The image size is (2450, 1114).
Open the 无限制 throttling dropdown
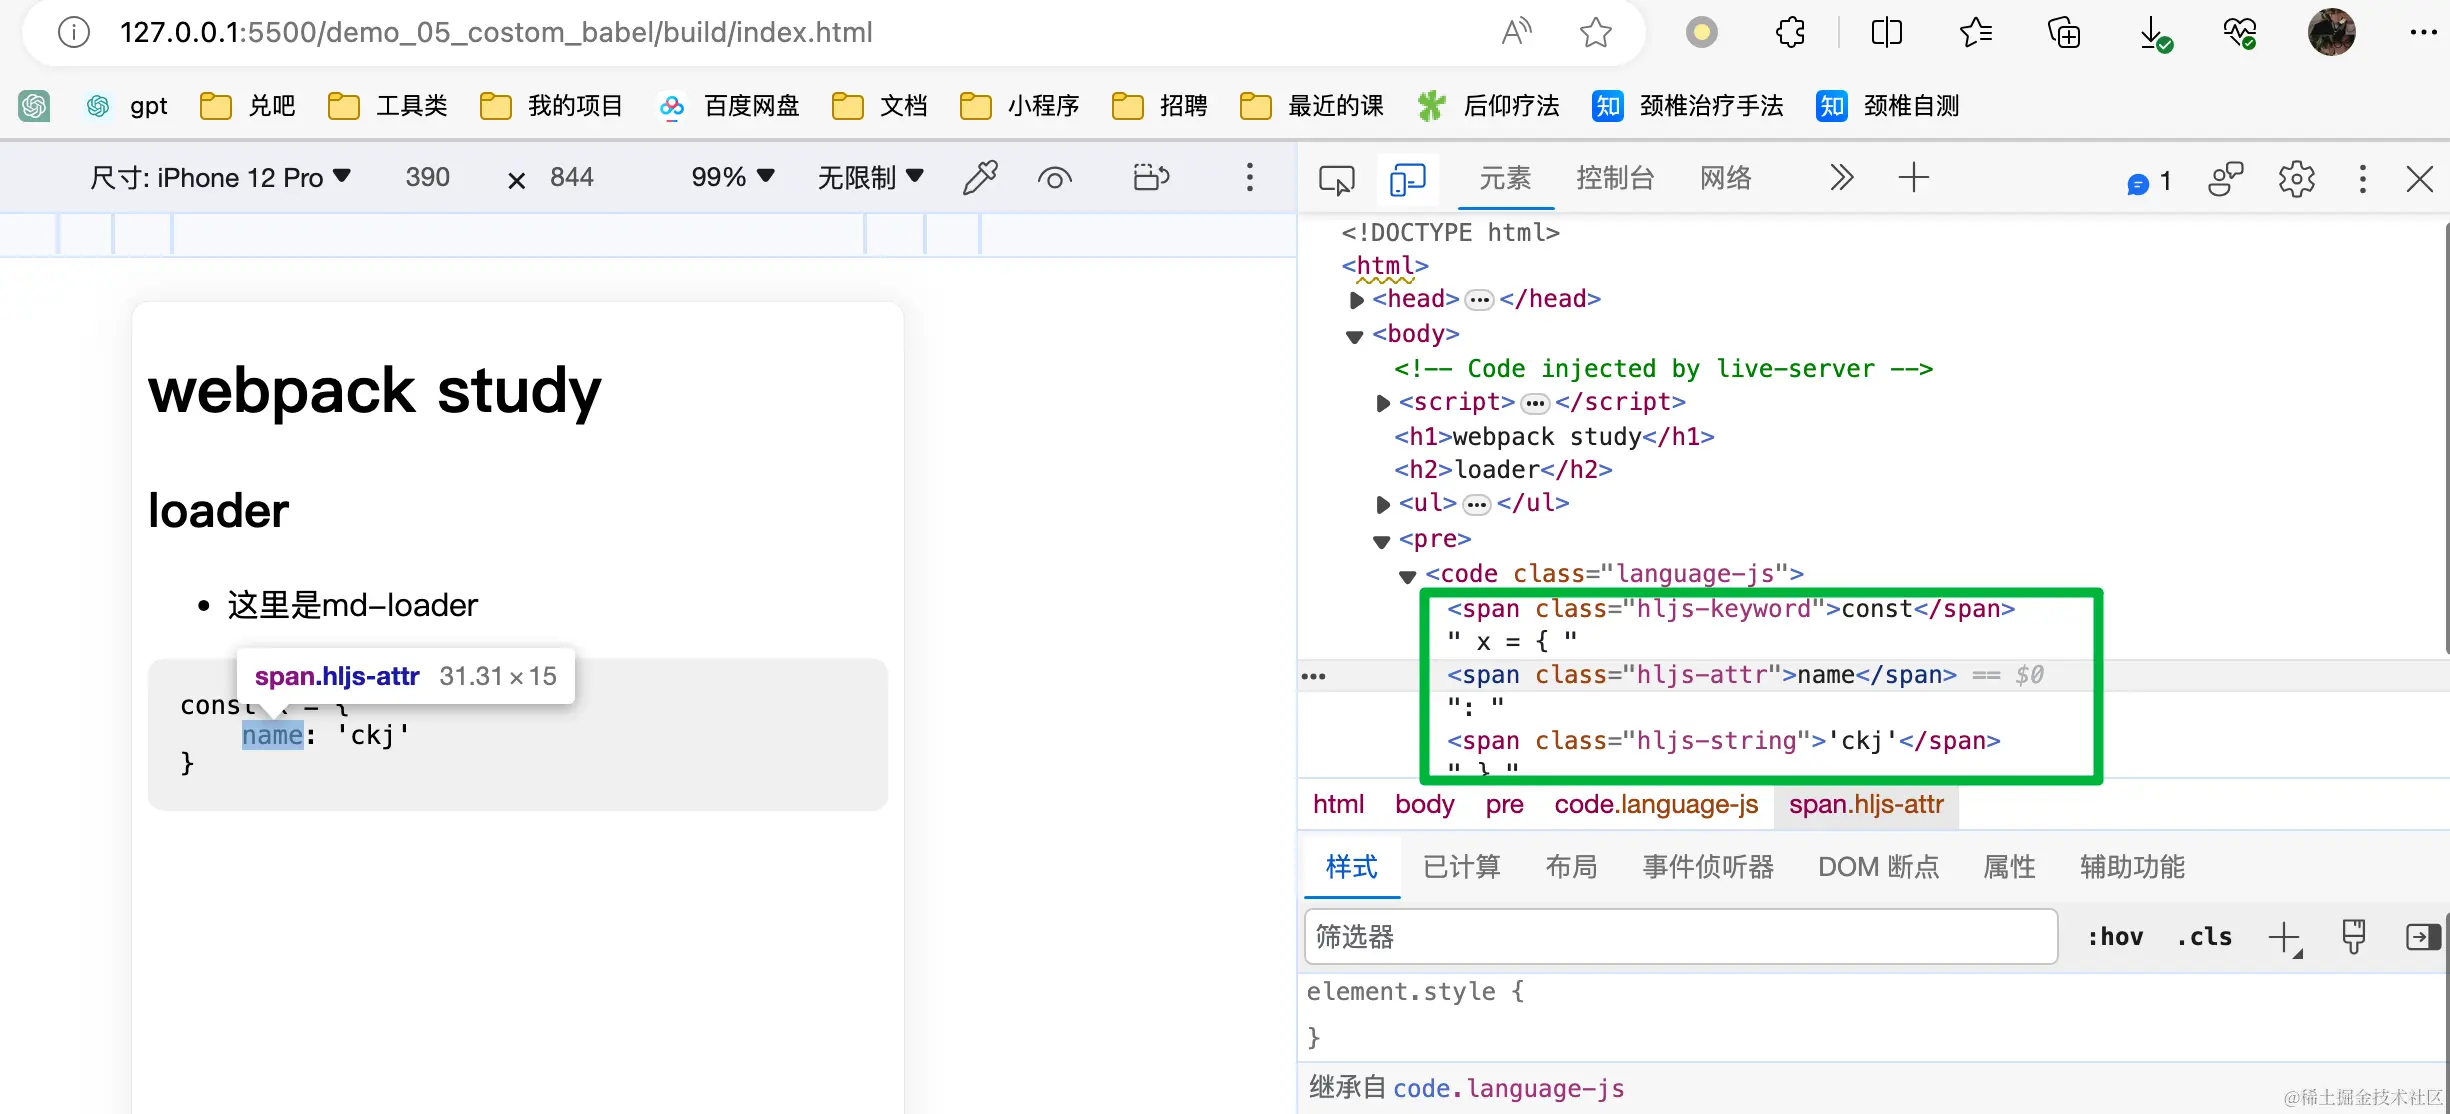coord(870,178)
